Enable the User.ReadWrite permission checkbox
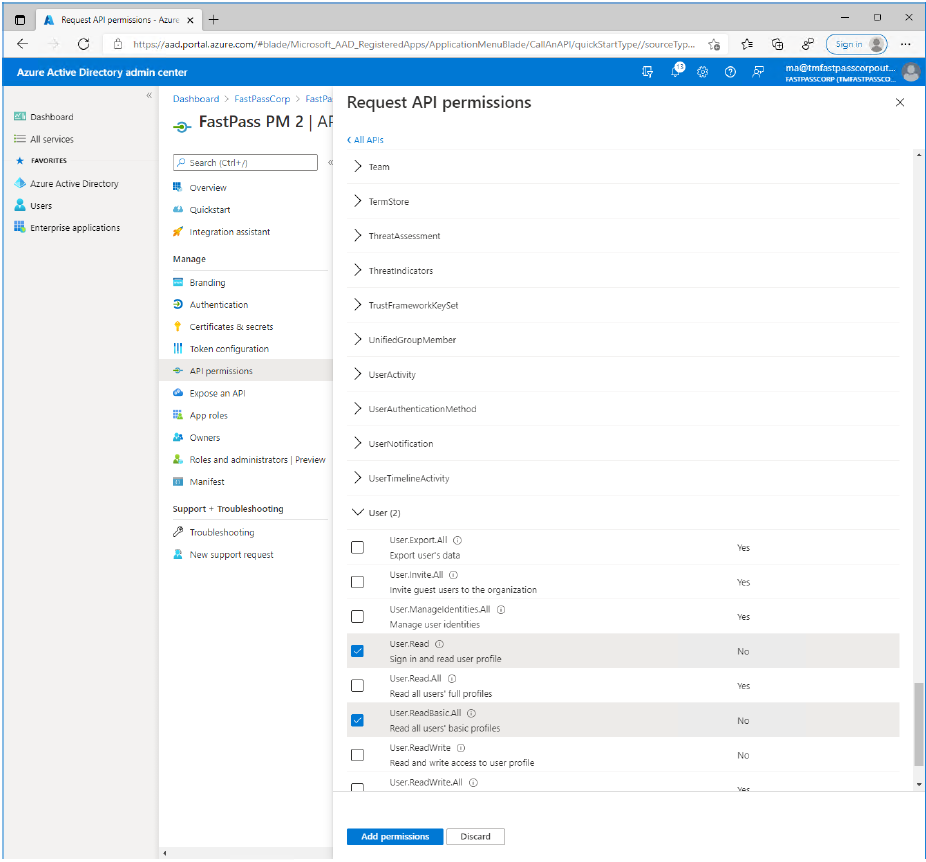The width and height of the screenshot is (926, 862). point(357,755)
